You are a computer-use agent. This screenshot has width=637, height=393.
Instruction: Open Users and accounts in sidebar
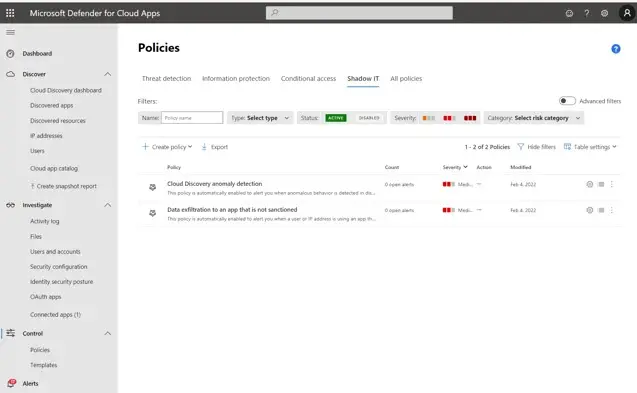[55, 252]
